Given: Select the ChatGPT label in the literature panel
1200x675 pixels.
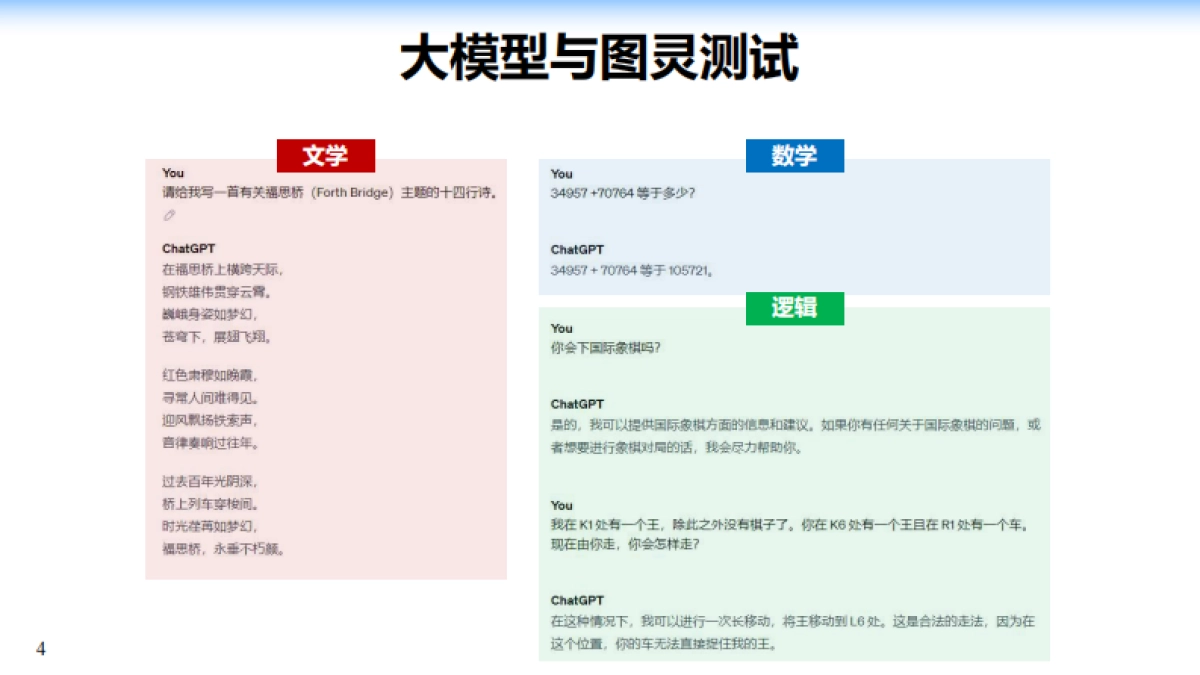Looking at the screenshot, I should [186, 248].
